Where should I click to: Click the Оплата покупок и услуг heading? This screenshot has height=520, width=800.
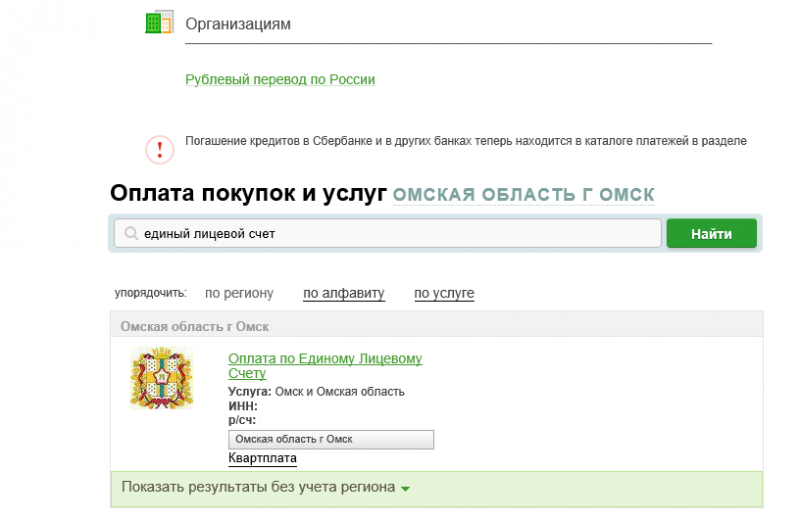click(x=248, y=193)
